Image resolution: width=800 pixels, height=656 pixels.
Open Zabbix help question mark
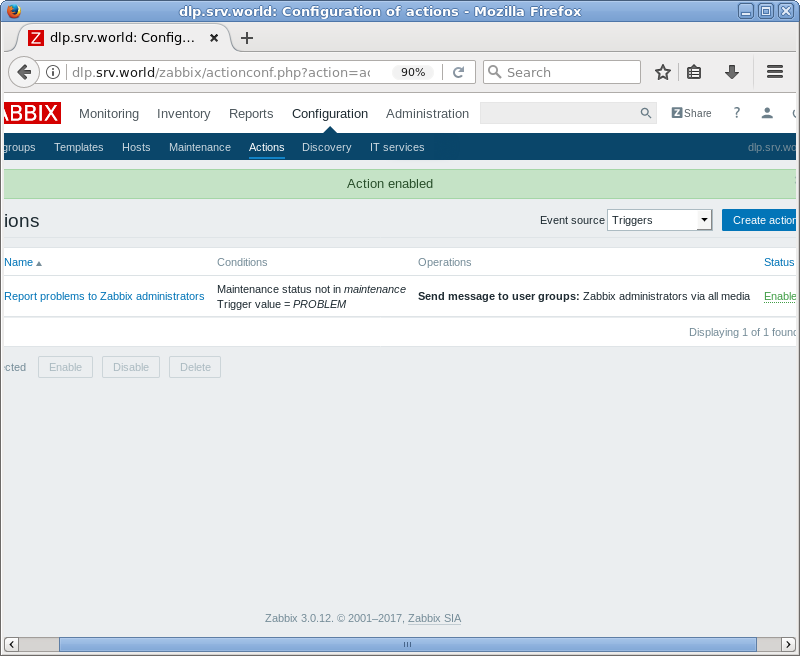pyautogui.click(x=736, y=113)
